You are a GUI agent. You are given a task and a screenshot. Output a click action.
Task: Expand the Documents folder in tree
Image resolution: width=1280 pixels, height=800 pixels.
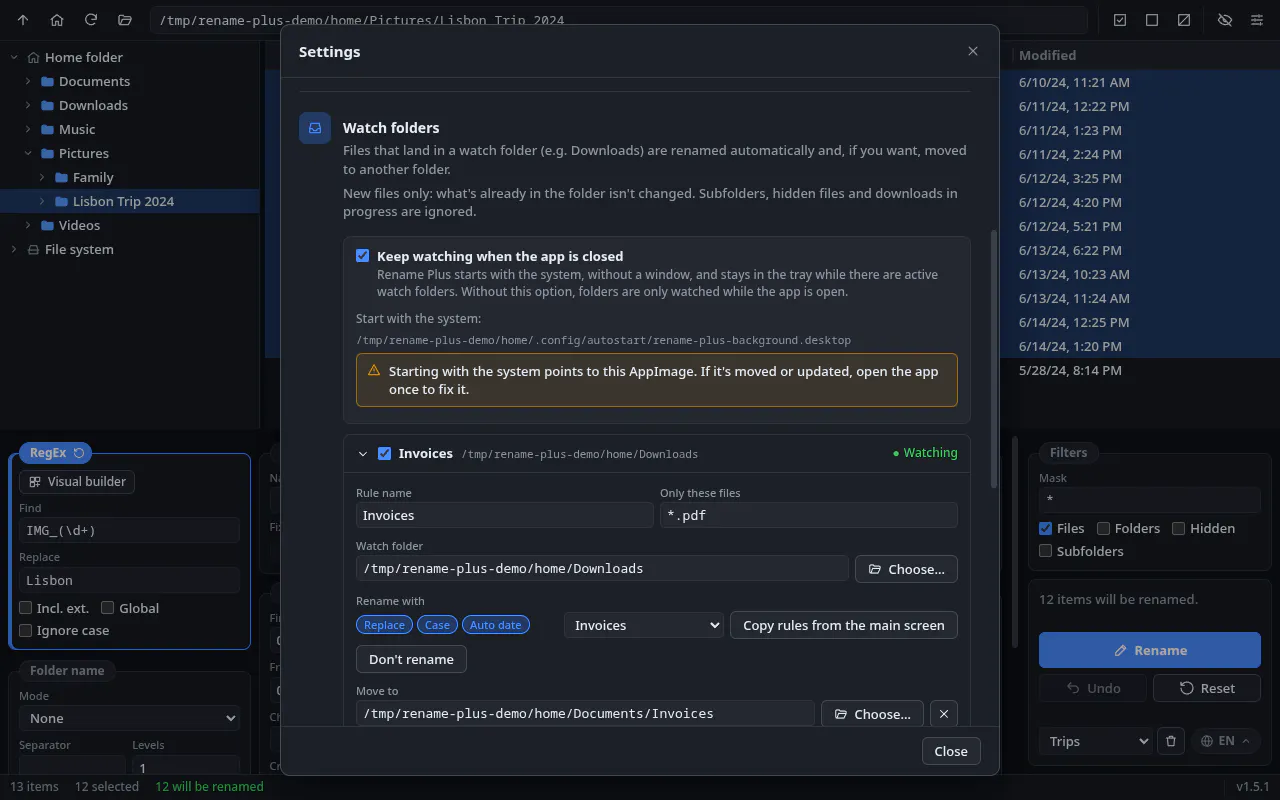[x=28, y=81]
